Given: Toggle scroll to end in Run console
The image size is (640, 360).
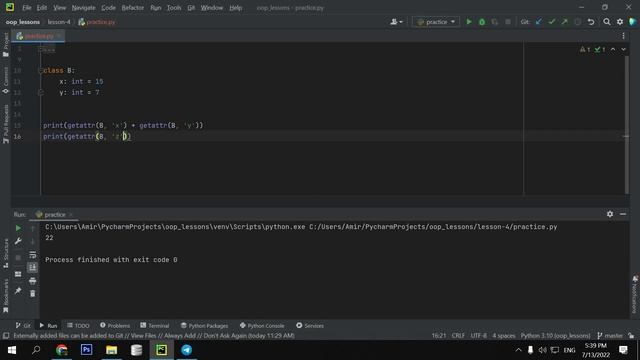Looking at the screenshot, I should pyautogui.click(x=33, y=268).
